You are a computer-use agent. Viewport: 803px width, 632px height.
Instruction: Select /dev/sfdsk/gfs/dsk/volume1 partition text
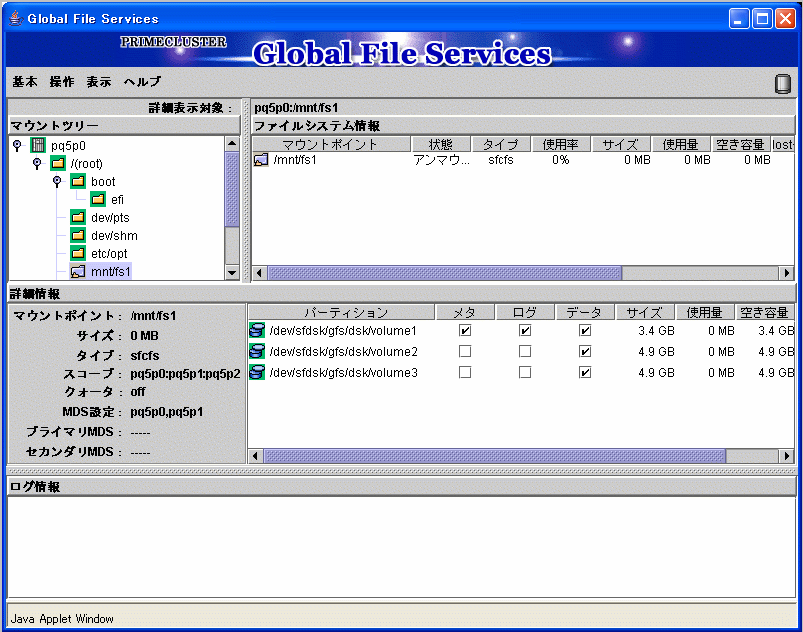343,331
